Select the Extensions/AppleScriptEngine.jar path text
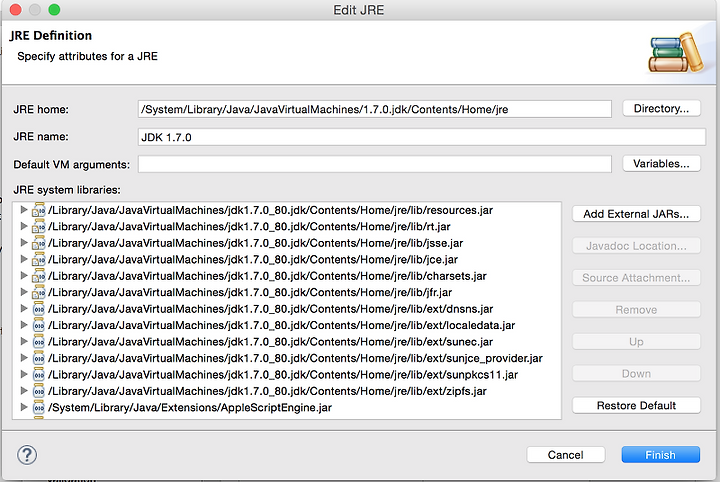The image size is (720, 482). pyautogui.click(x=190, y=408)
